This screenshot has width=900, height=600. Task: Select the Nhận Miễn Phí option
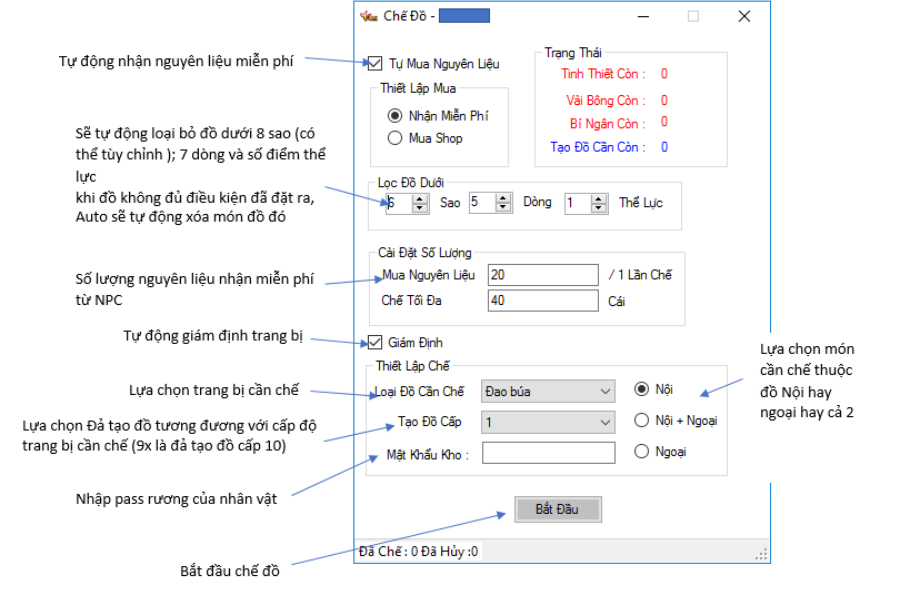click(396, 117)
